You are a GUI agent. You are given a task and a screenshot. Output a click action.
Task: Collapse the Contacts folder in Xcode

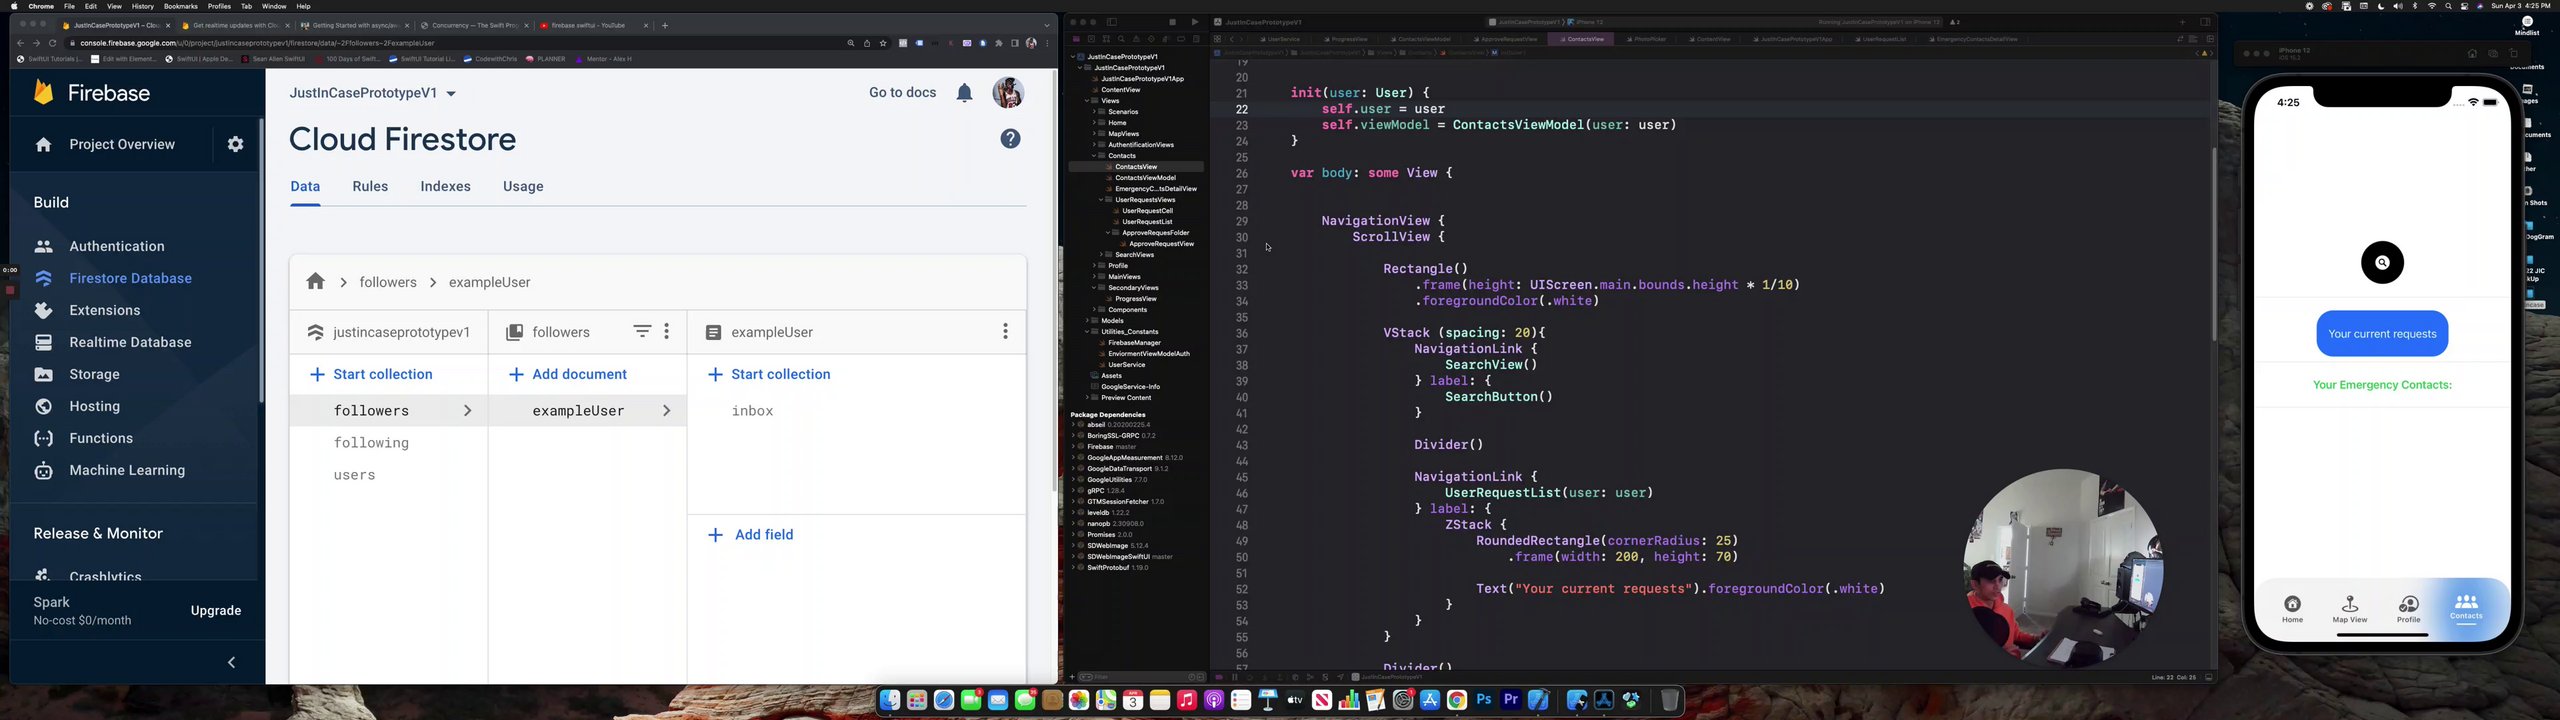click(x=1094, y=156)
